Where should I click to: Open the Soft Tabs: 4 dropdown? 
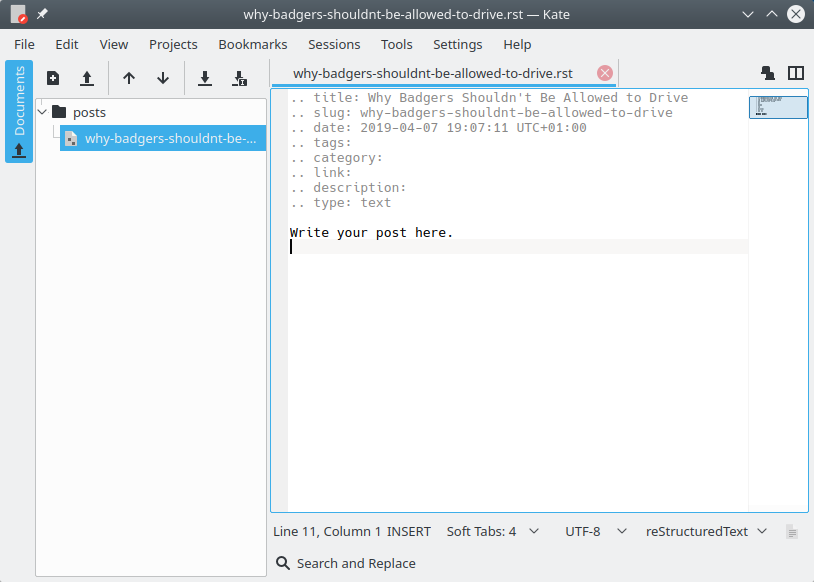click(x=492, y=531)
